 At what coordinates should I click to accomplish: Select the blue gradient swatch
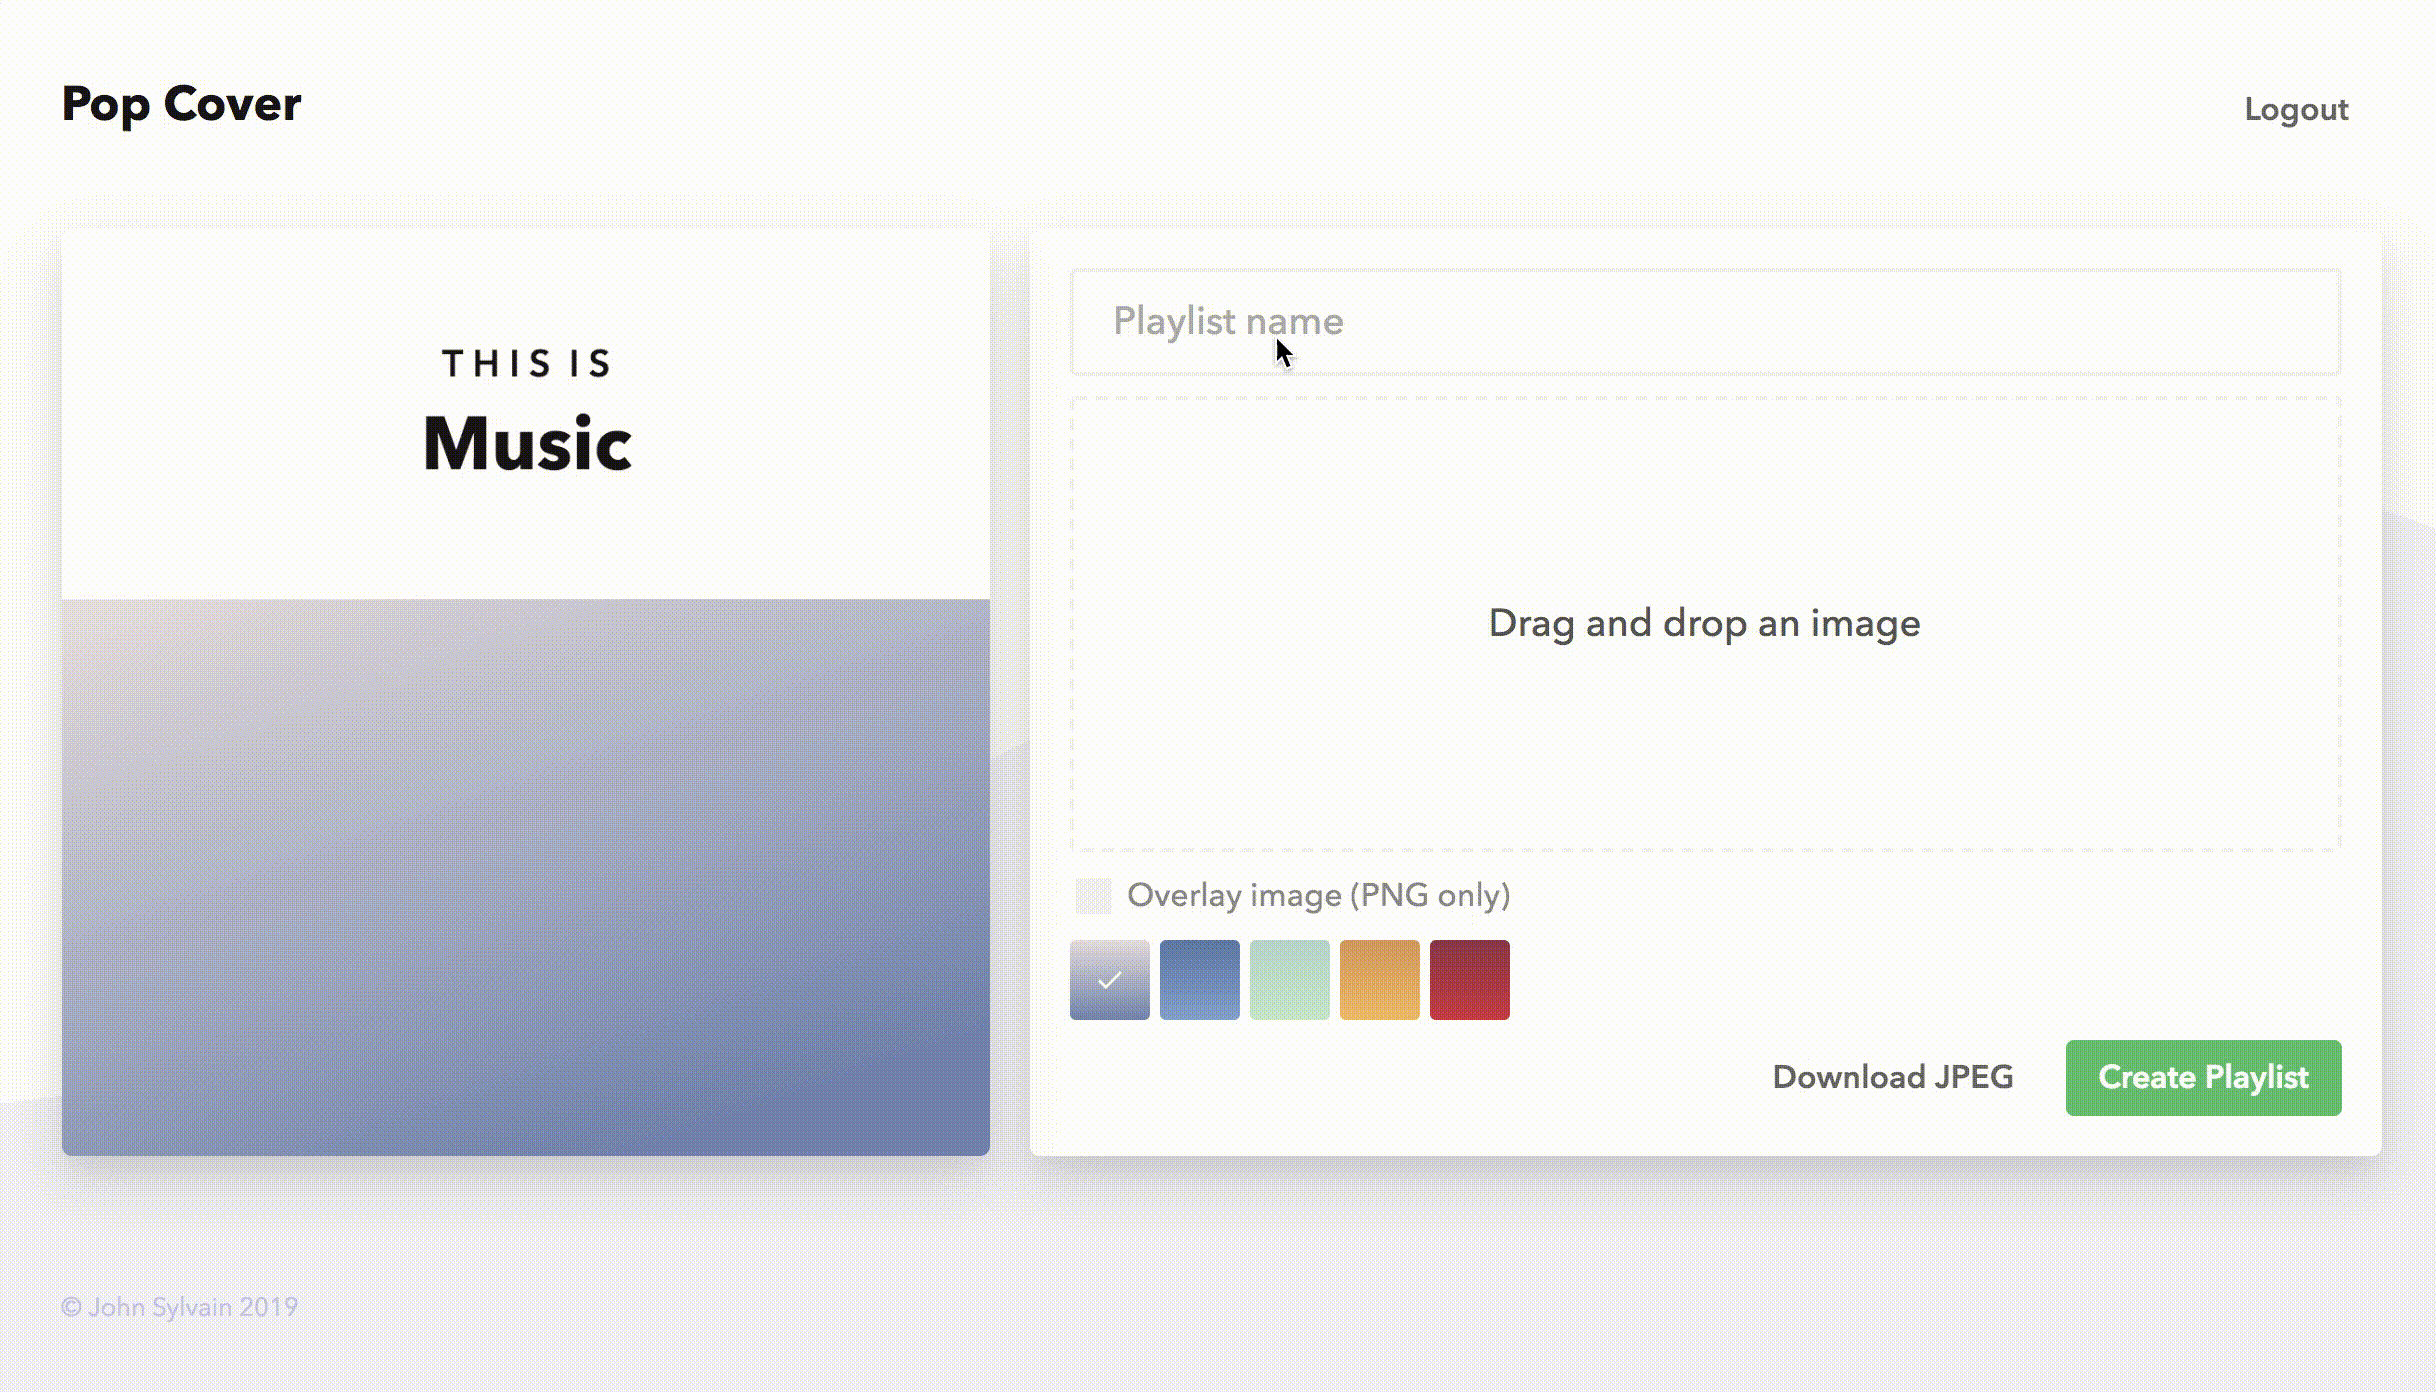(1199, 979)
